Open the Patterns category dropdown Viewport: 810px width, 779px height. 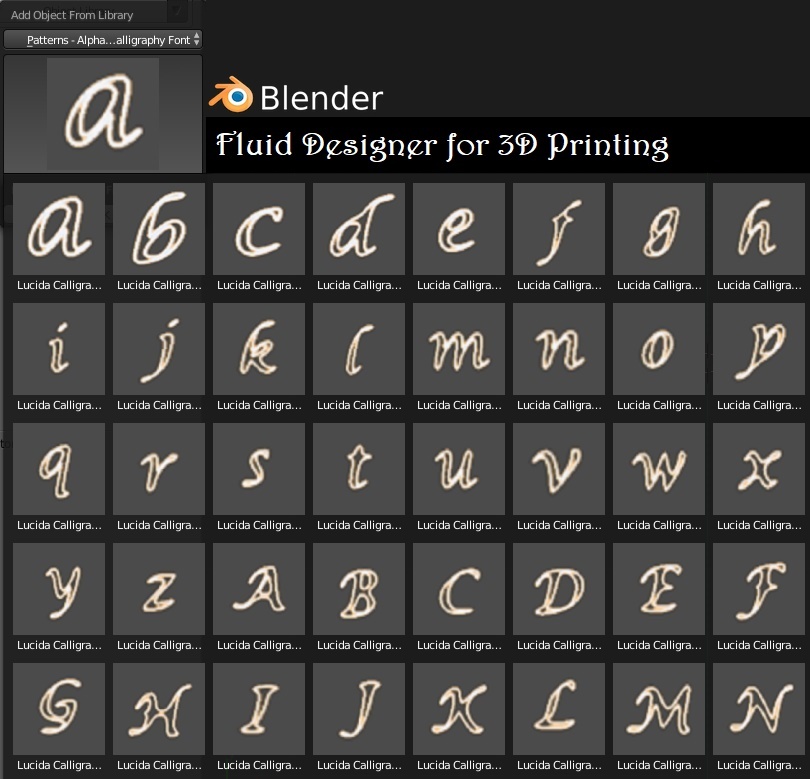click(102, 40)
